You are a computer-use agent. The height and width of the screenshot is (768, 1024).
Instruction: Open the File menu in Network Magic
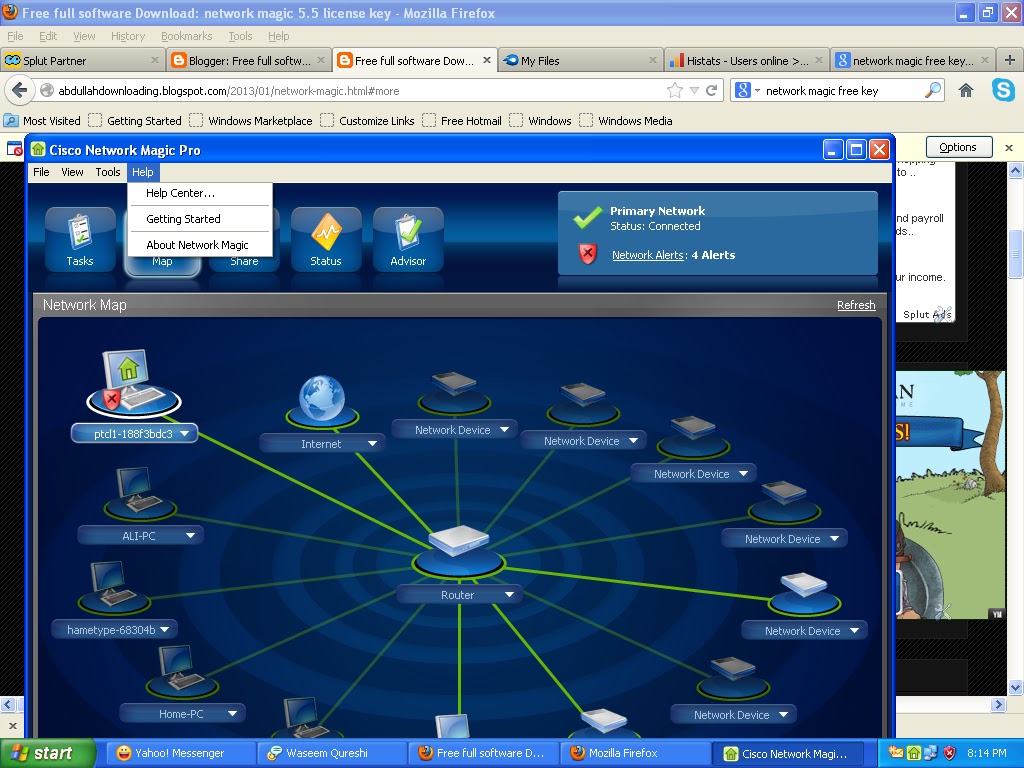(x=41, y=172)
